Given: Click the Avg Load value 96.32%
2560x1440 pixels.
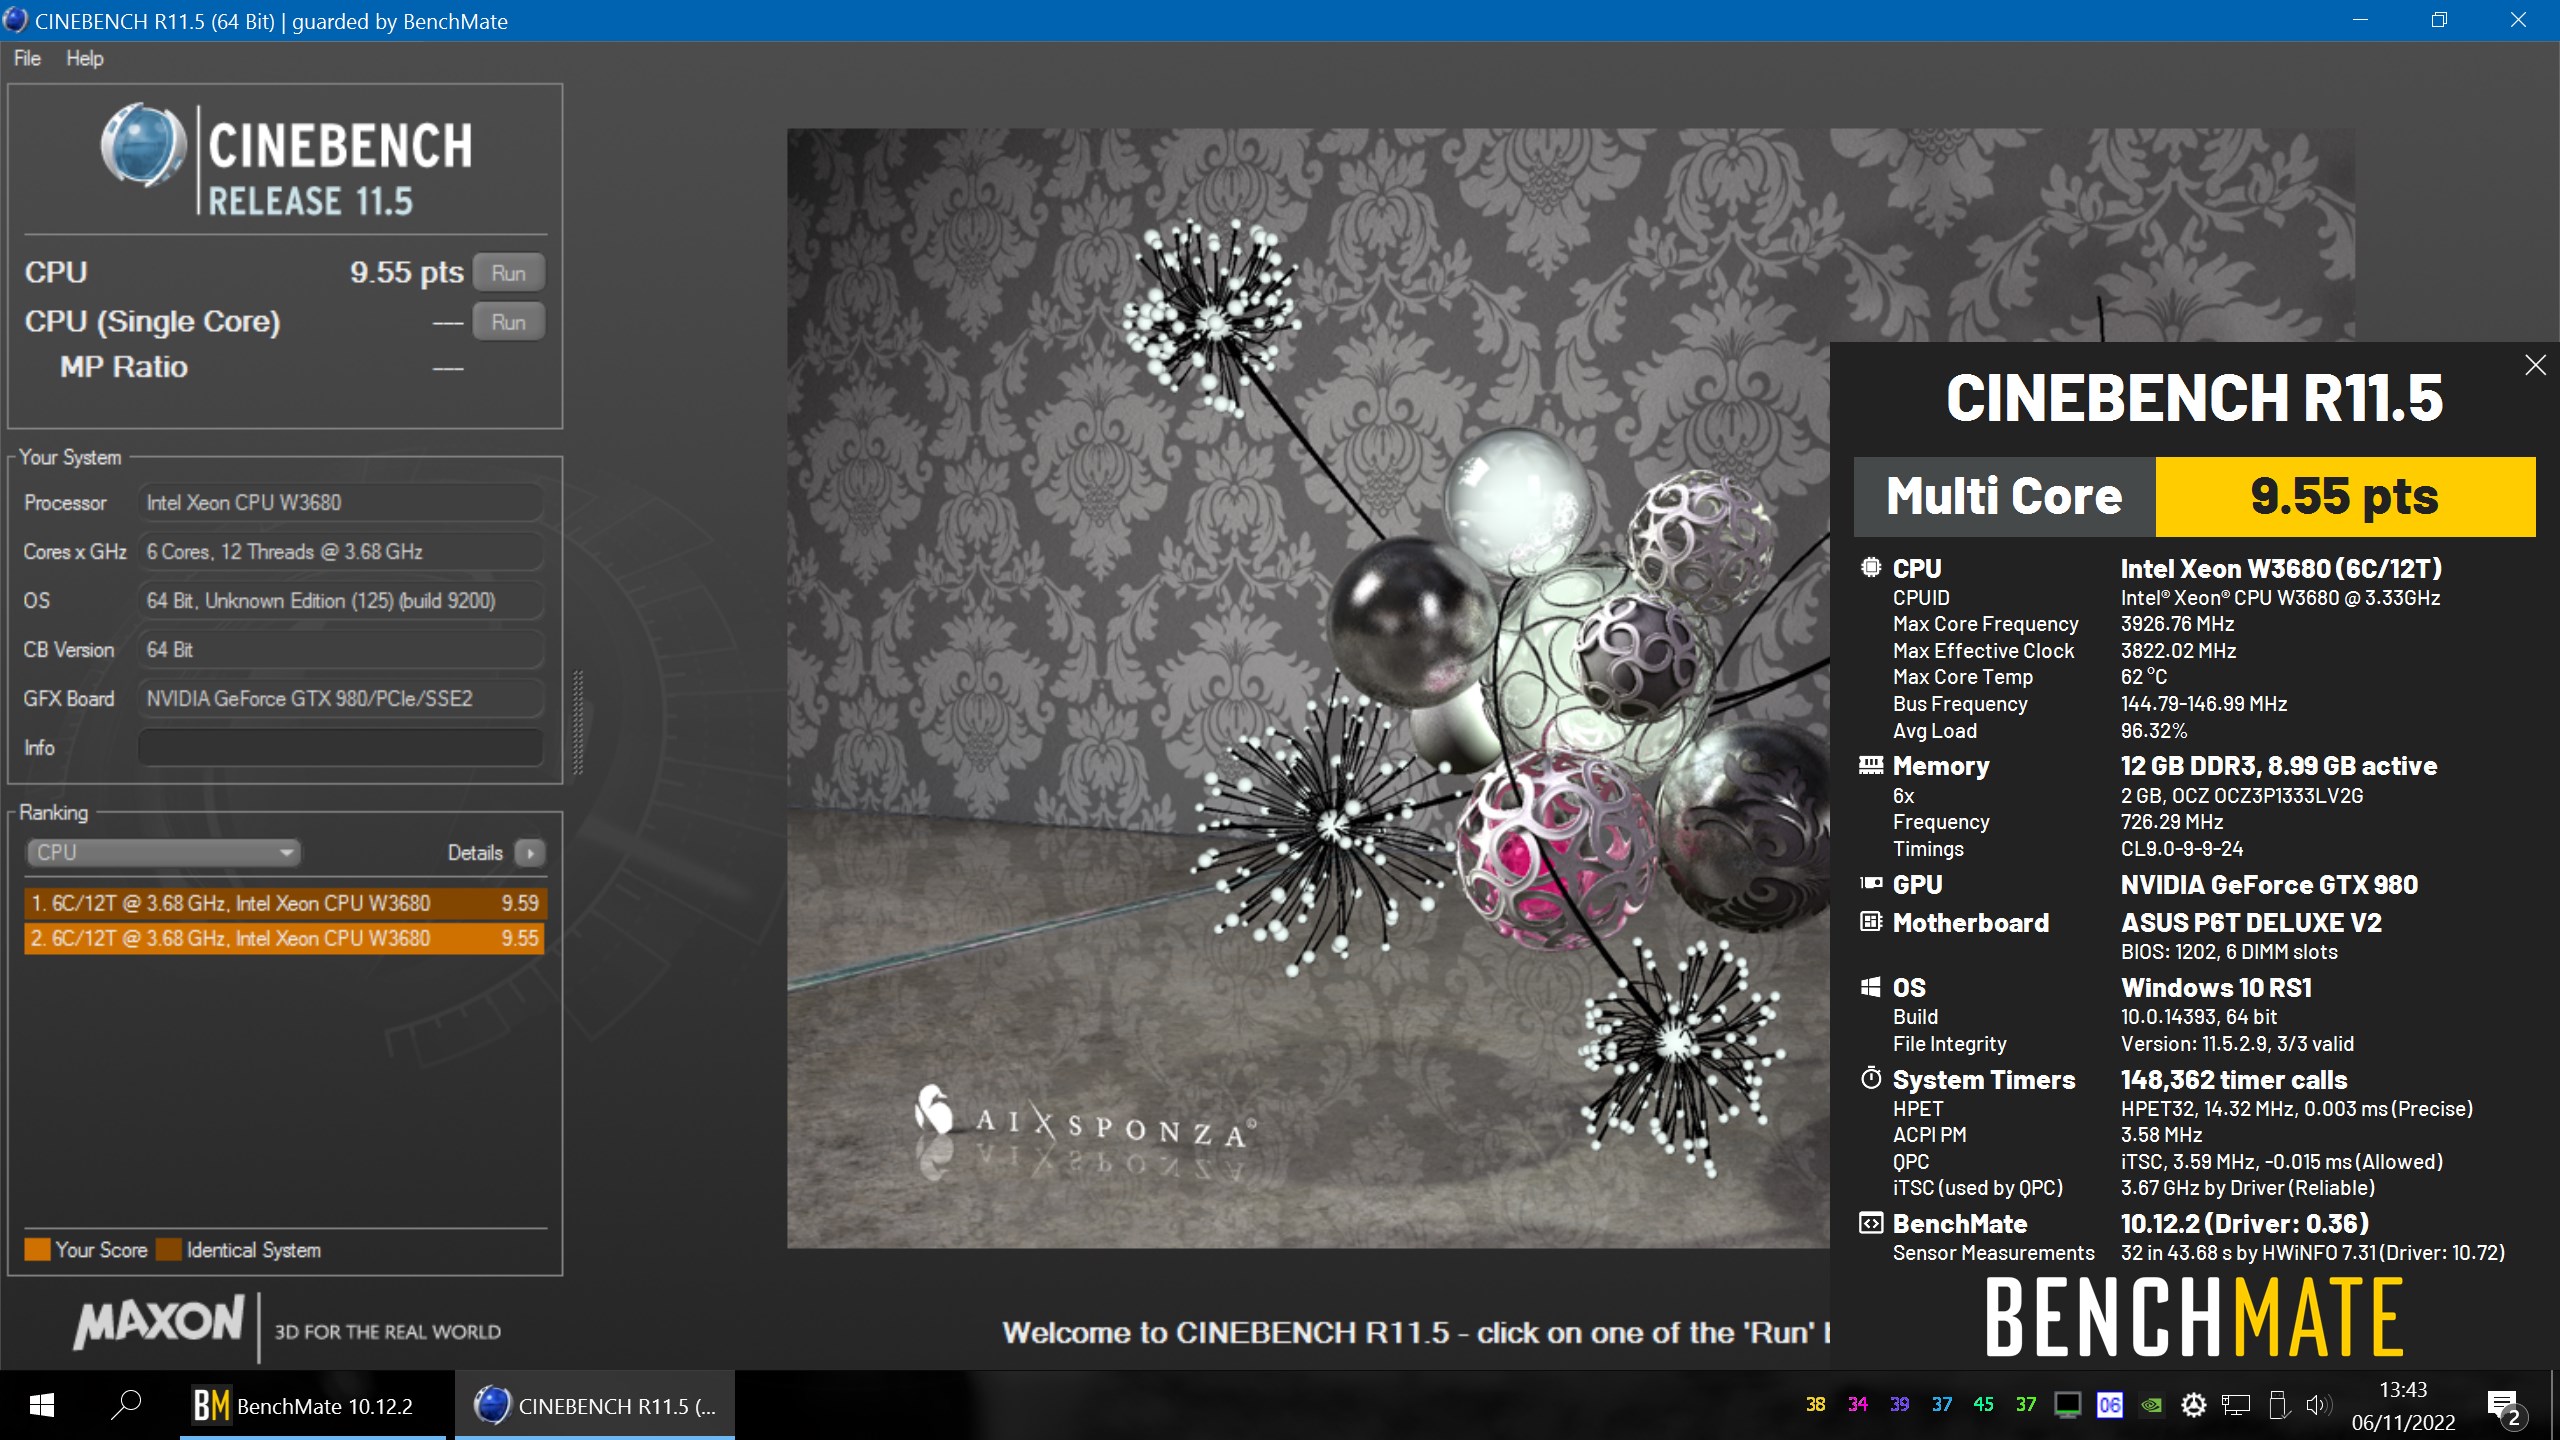Looking at the screenshot, I should pyautogui.click(x=2153, y=731).
